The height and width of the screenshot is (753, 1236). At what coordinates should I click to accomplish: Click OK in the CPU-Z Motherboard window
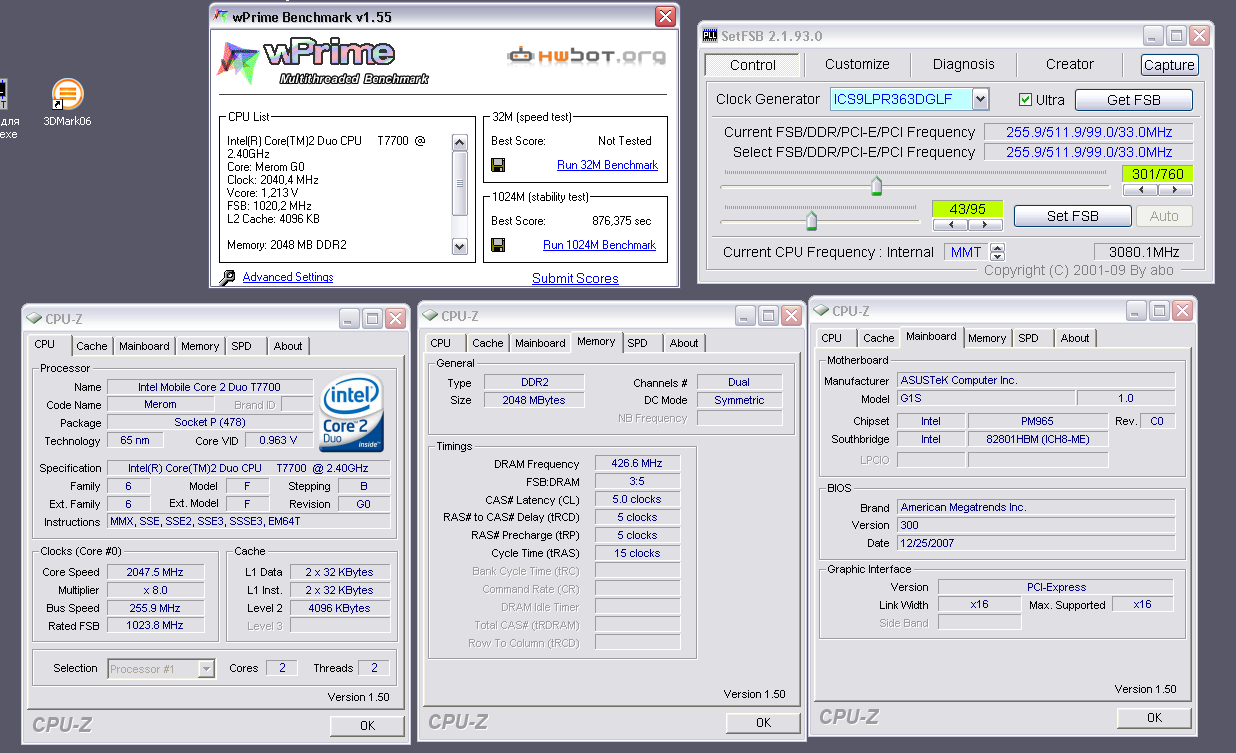click(x=1154, y=717)
